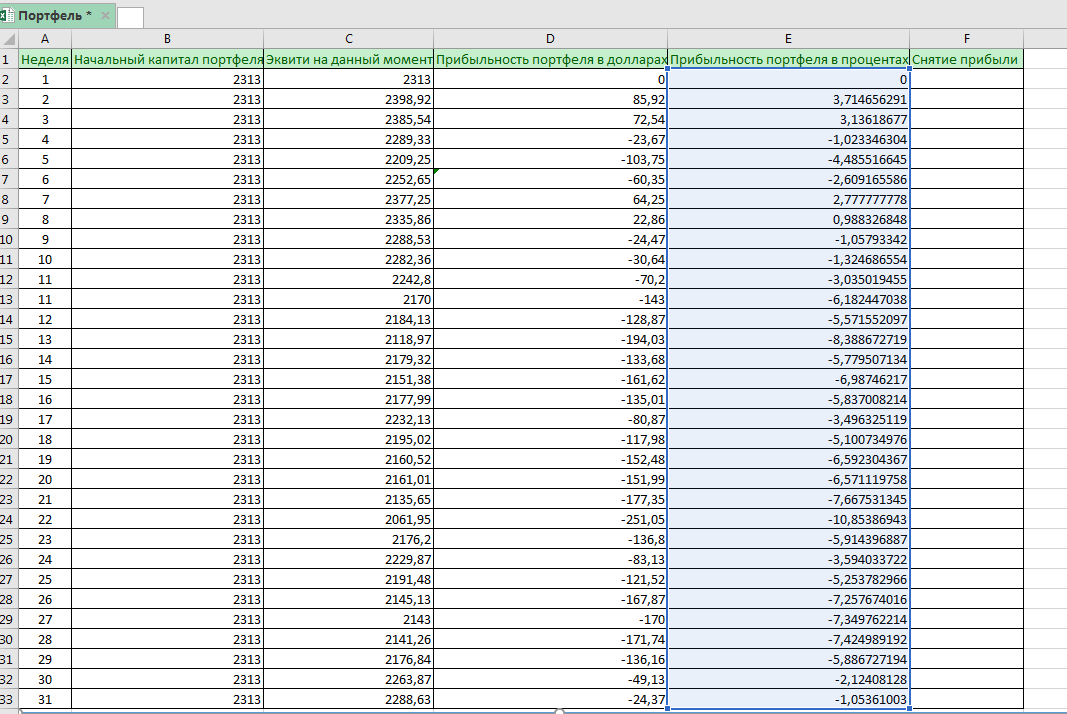Image resolution: width=1067 pixels, height=714 pixels.
Task: Click cell showing -251,05 in column D
Action: click(550, 519)
